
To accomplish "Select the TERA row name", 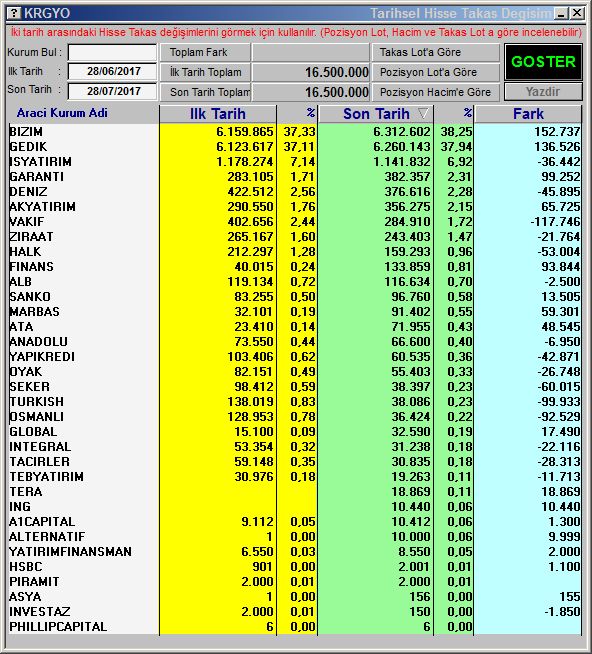I will tap(25, 492).
